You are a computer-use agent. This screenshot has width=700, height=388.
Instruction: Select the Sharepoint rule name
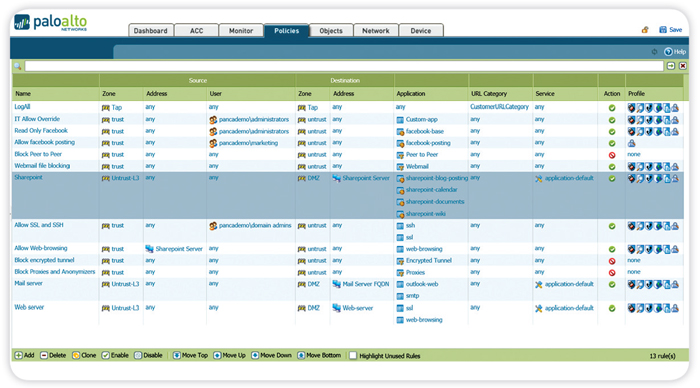(x=28, y=177)
